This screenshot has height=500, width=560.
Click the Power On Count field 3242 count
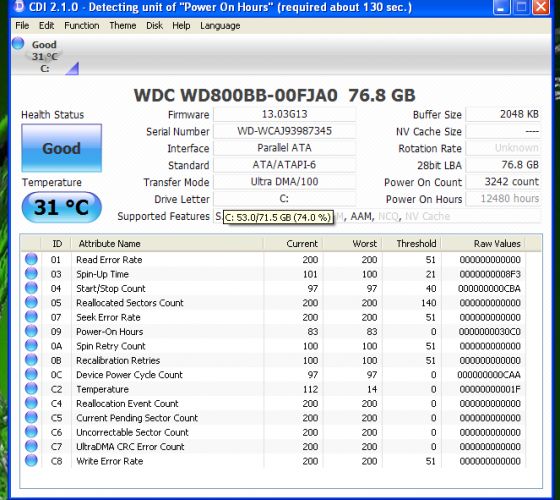(504, 182)
